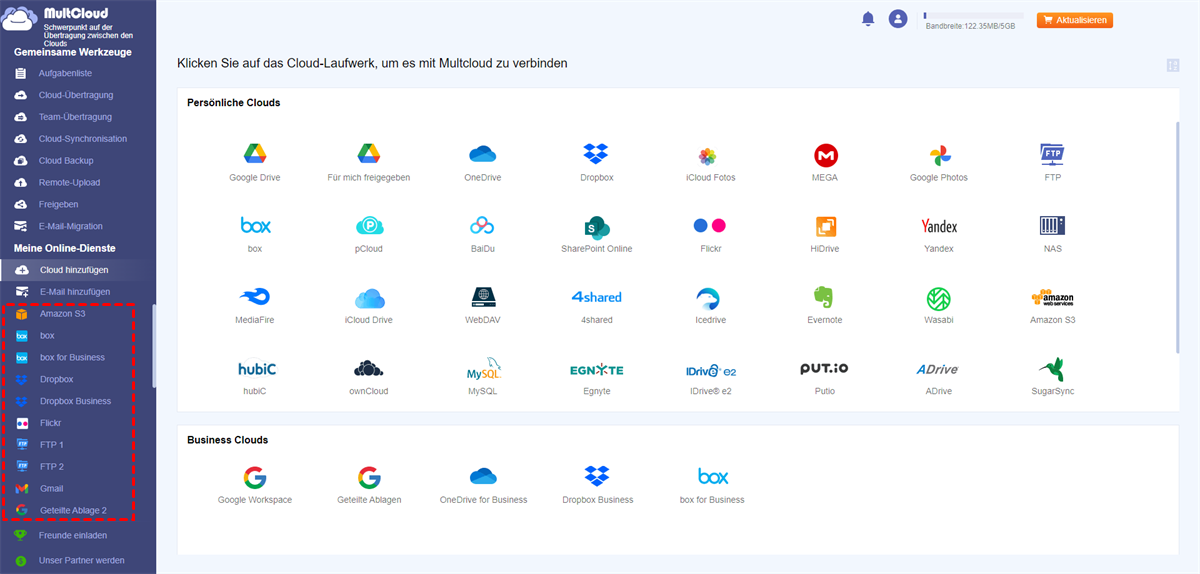This screenshot has height=574, width=1200.
Task: Choose the MySQL connection
Action: coord(483,378)
